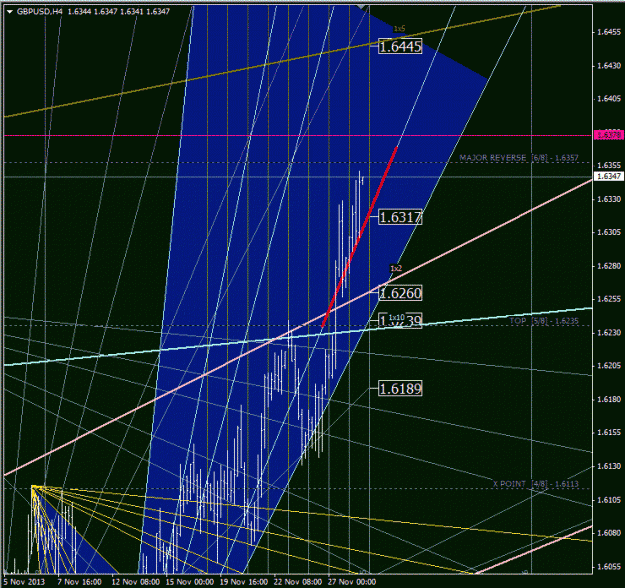Image resolution: width=625 pixels, height=588 pixels.
Task: Select the MAJOR REVERSE [6/8] - 1.6357 label
Action: [x=519, y=158]
